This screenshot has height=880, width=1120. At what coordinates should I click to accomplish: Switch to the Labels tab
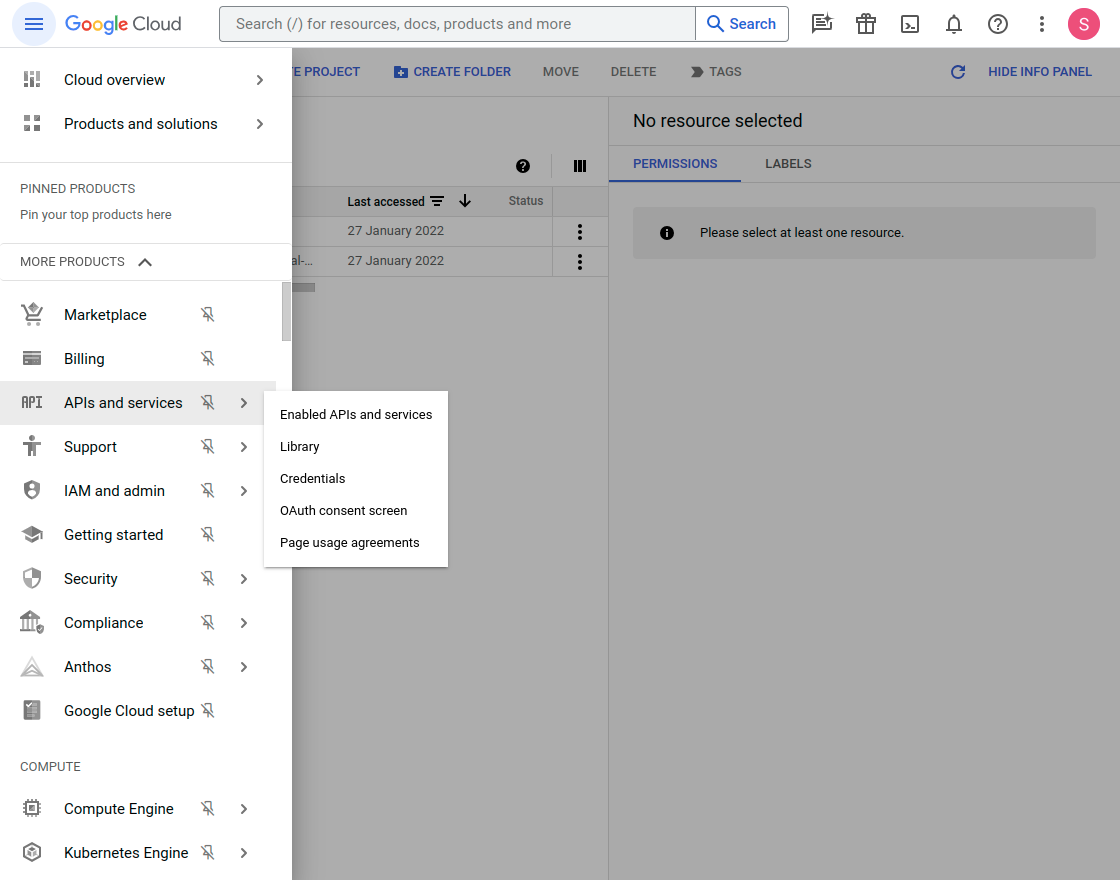pos(788,164)
